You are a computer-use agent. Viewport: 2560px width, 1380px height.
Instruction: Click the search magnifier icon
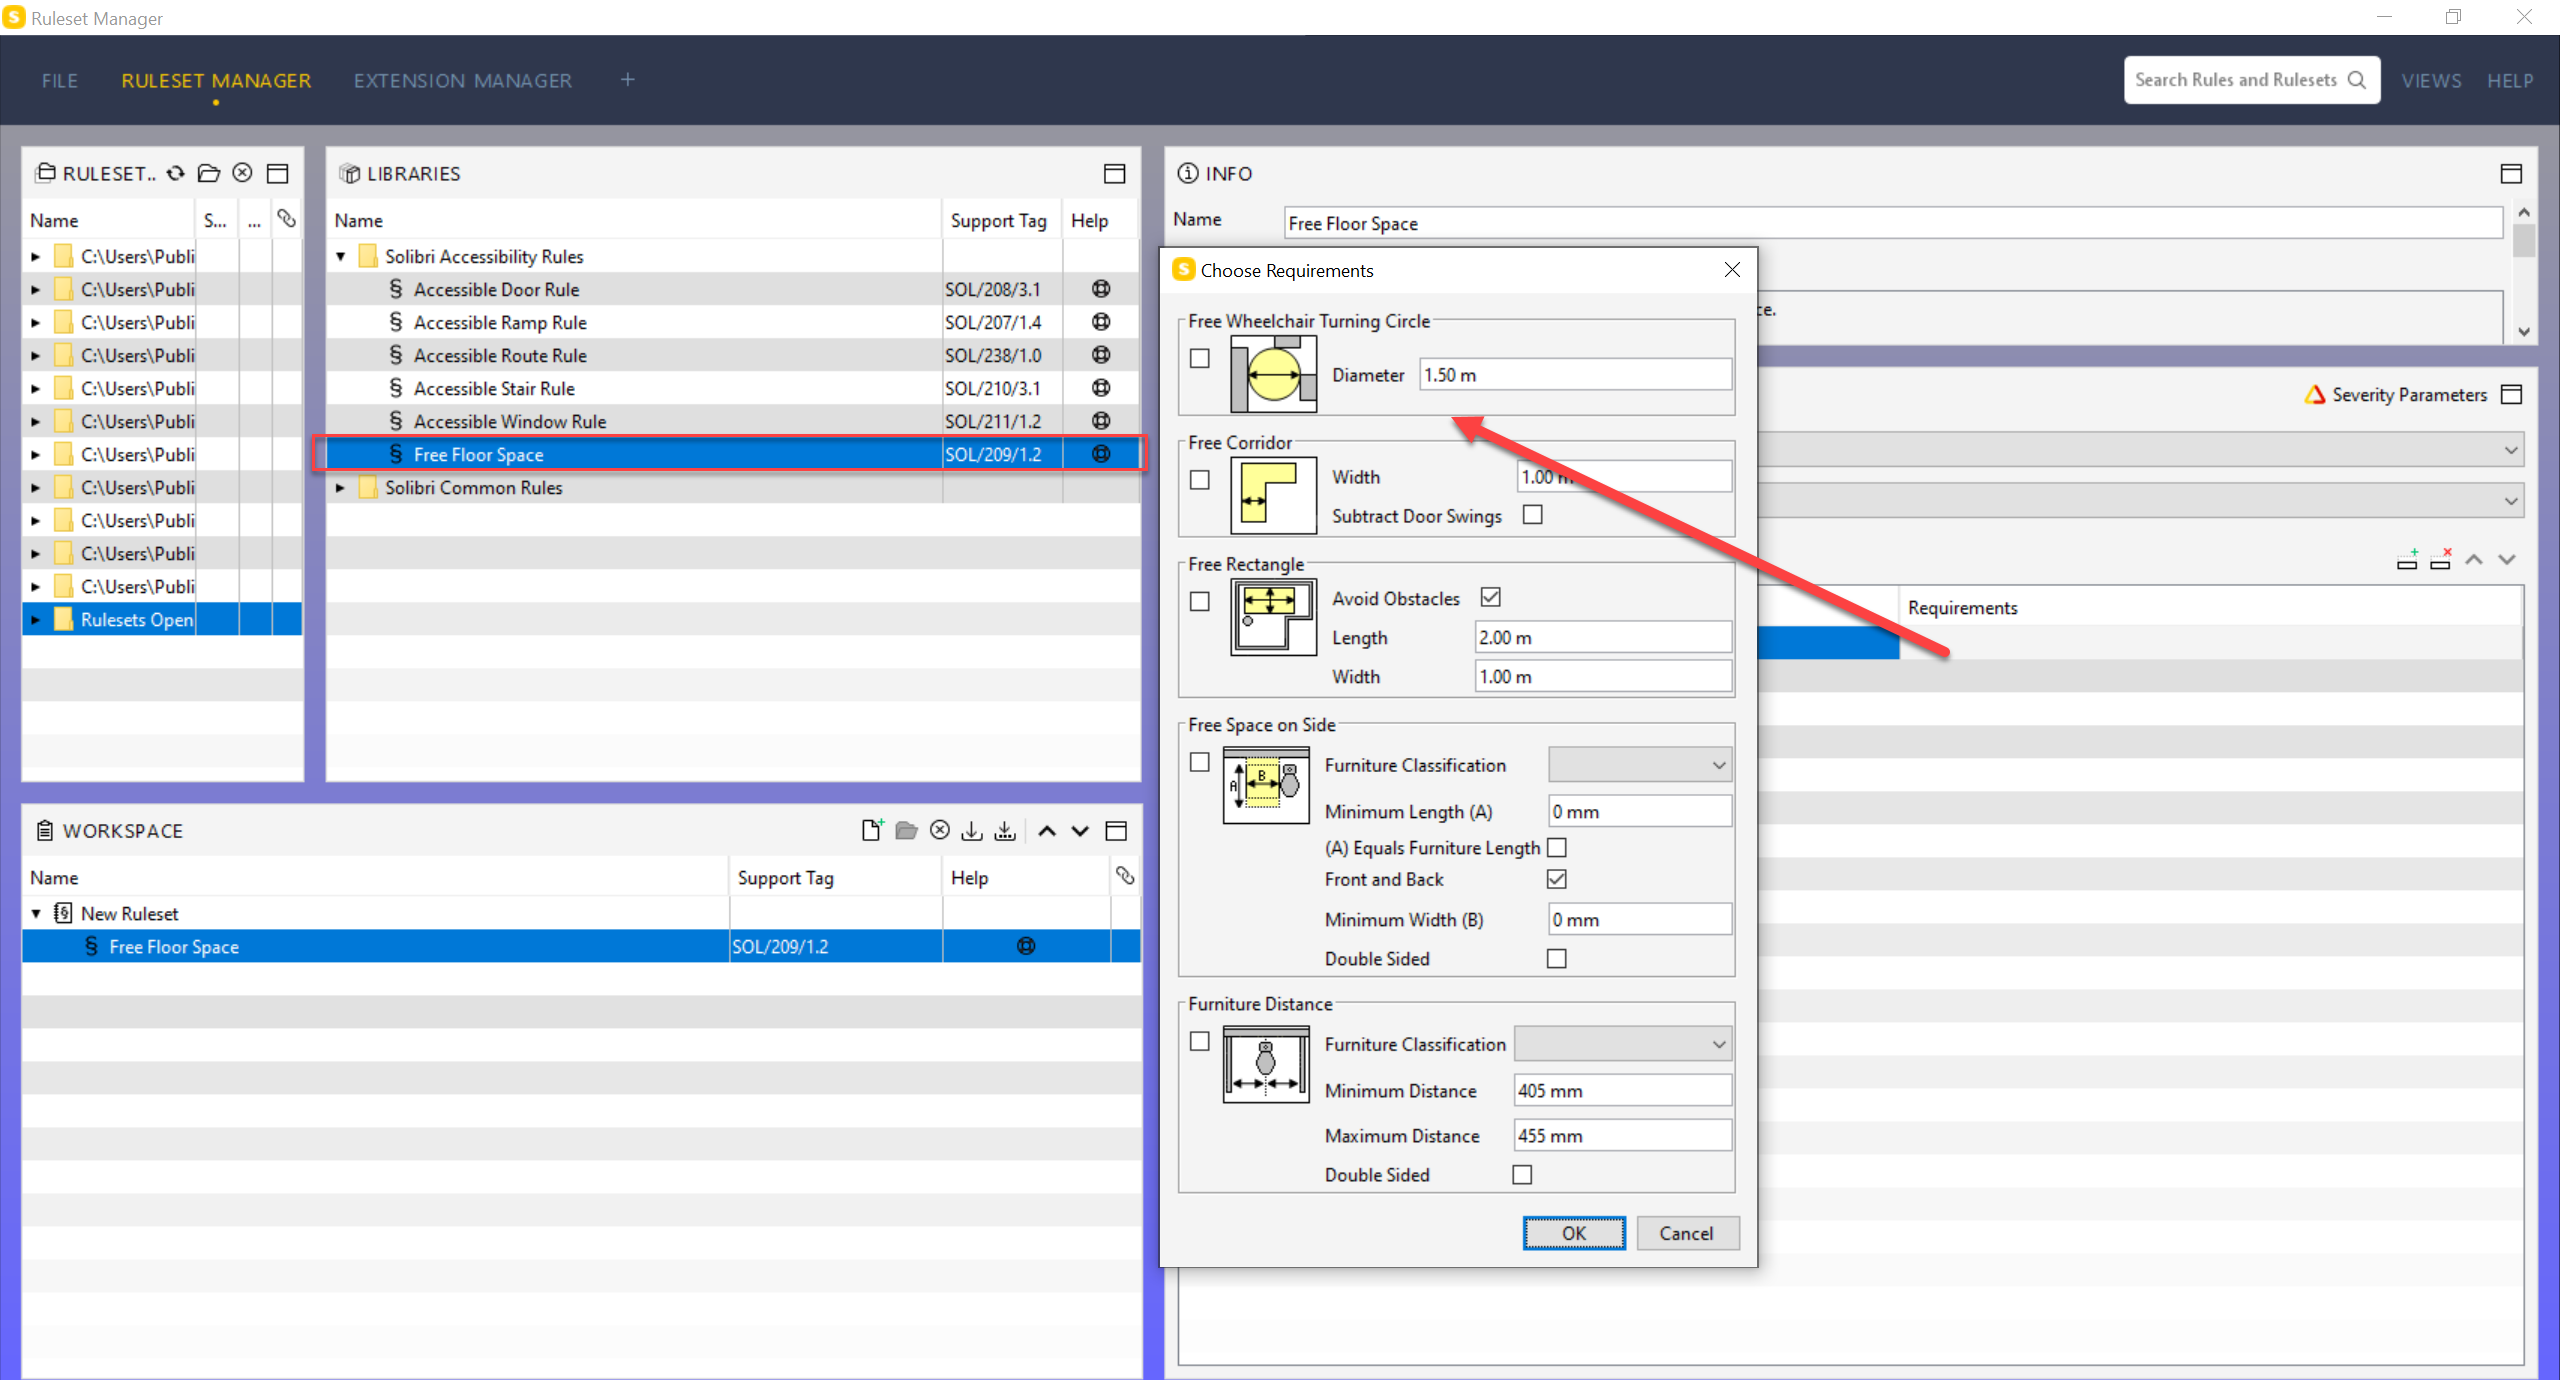2357,80
